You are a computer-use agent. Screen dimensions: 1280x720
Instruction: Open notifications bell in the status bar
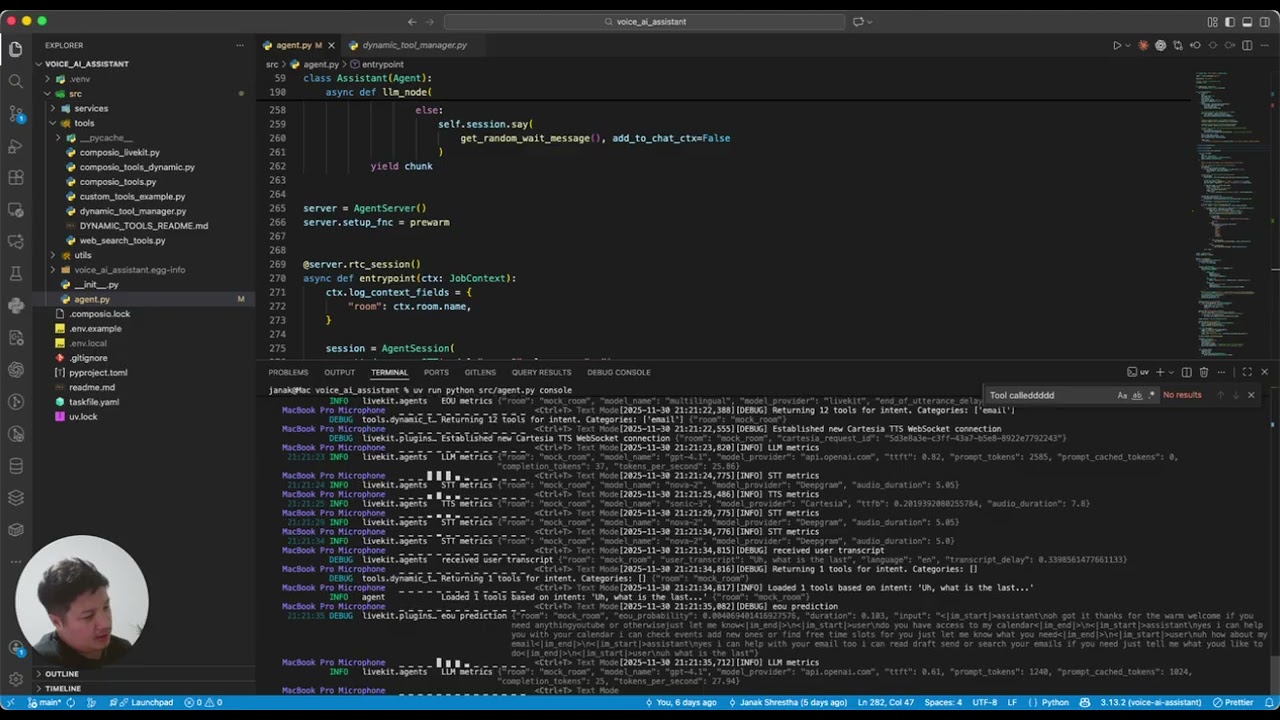pyautogui.click(x=1267, y=702)
